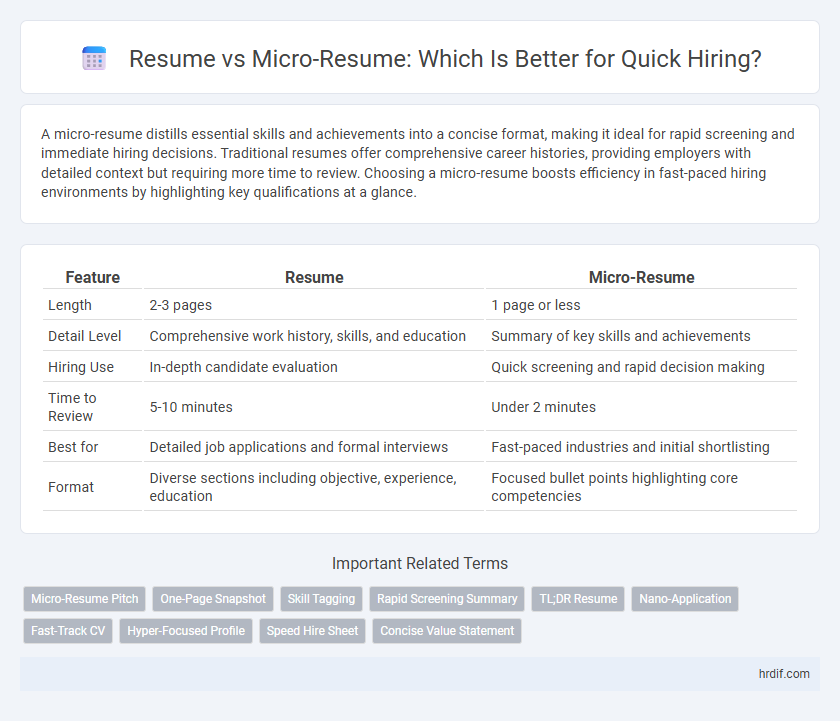Open the Nano-Application tag
Image resolution: width=840 pixels, height=721 pixels.
[685, 599]
